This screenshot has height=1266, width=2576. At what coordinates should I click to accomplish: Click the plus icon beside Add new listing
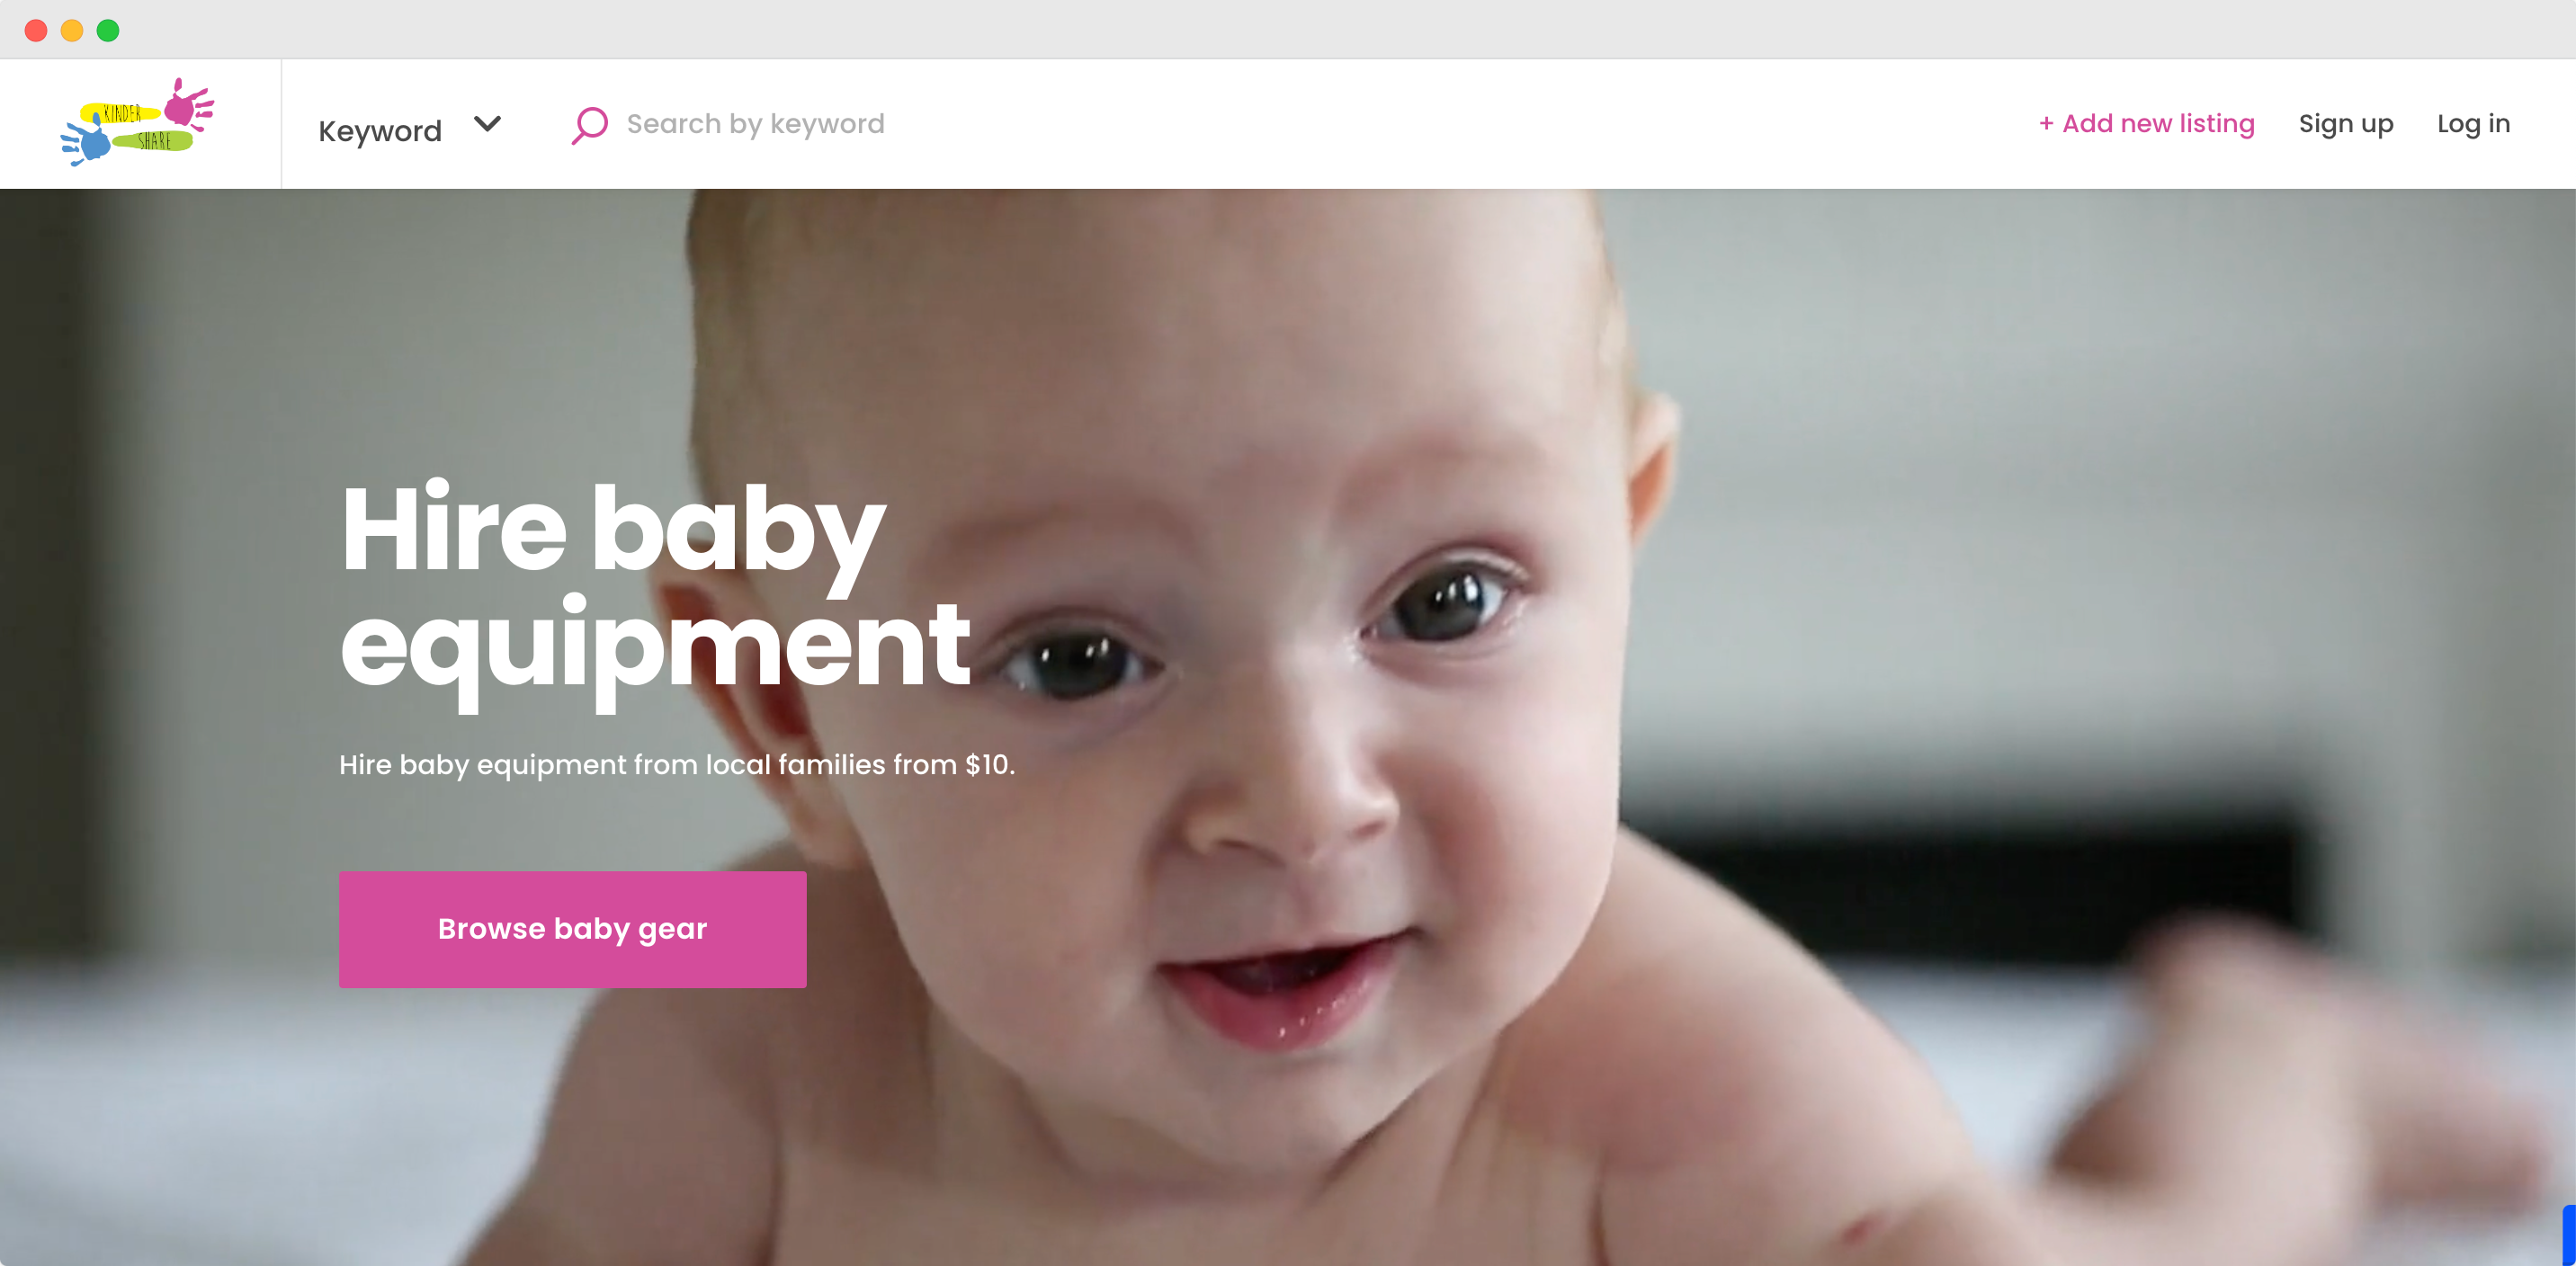click(x=2046, y=124)
